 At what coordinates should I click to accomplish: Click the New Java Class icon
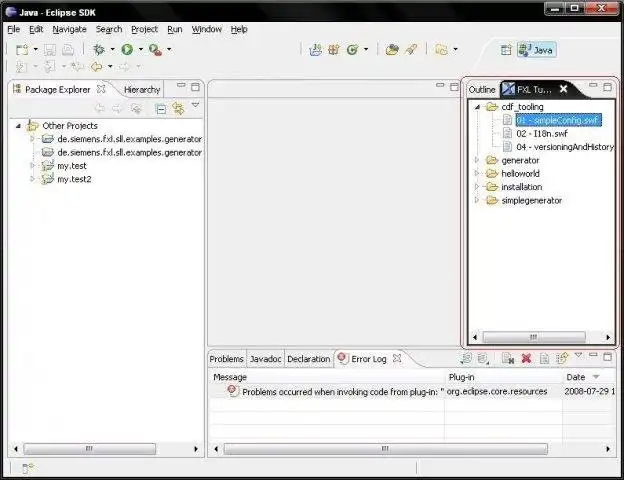352,50
